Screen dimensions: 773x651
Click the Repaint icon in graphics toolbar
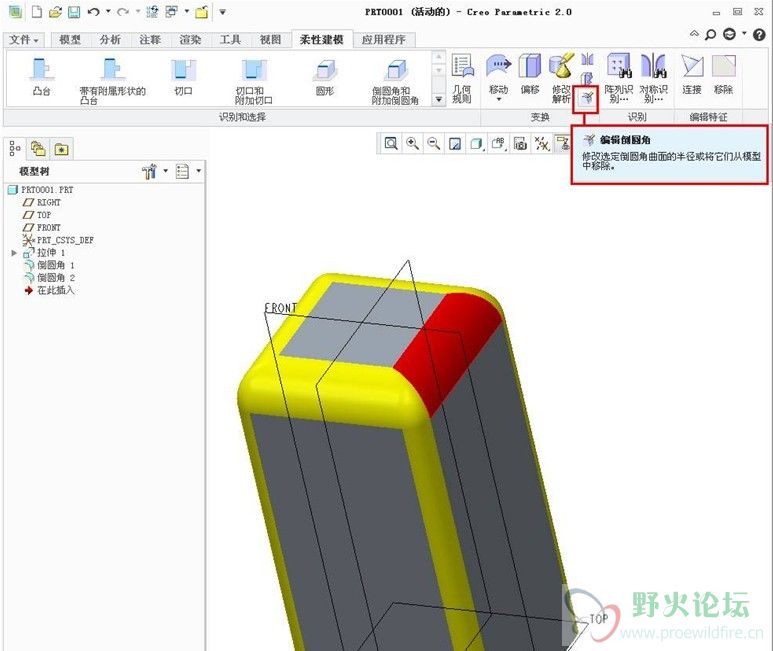[x=455, y=144]
